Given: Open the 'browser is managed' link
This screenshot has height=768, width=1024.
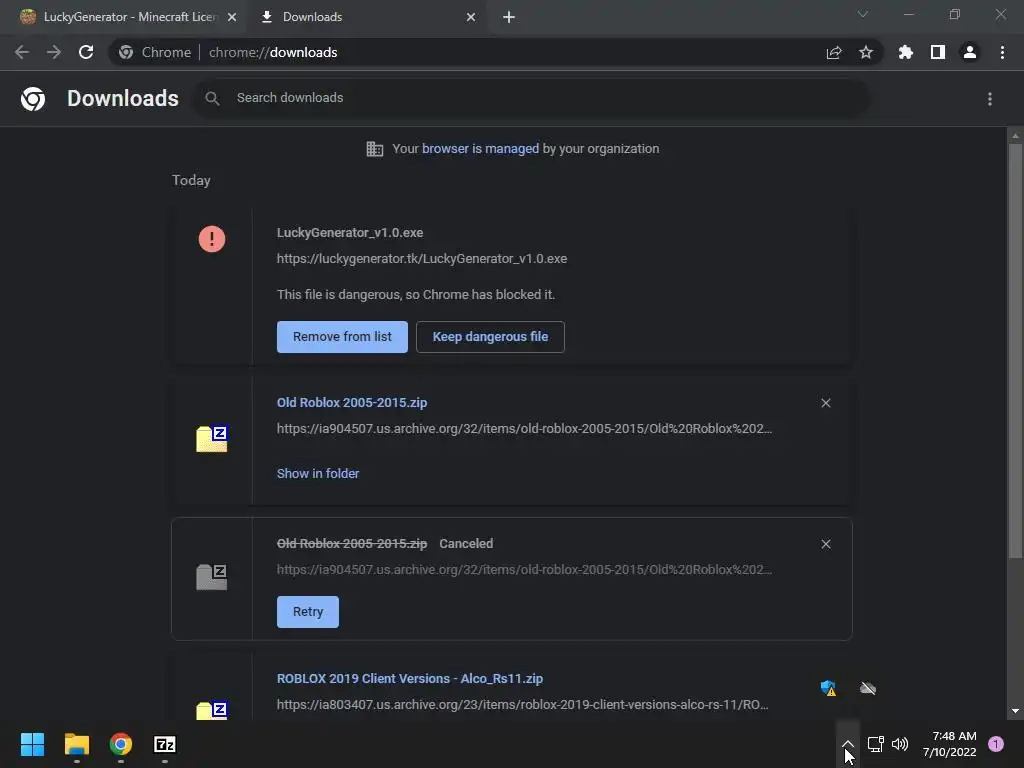Looking at the screenshot, I should [480, 149].
